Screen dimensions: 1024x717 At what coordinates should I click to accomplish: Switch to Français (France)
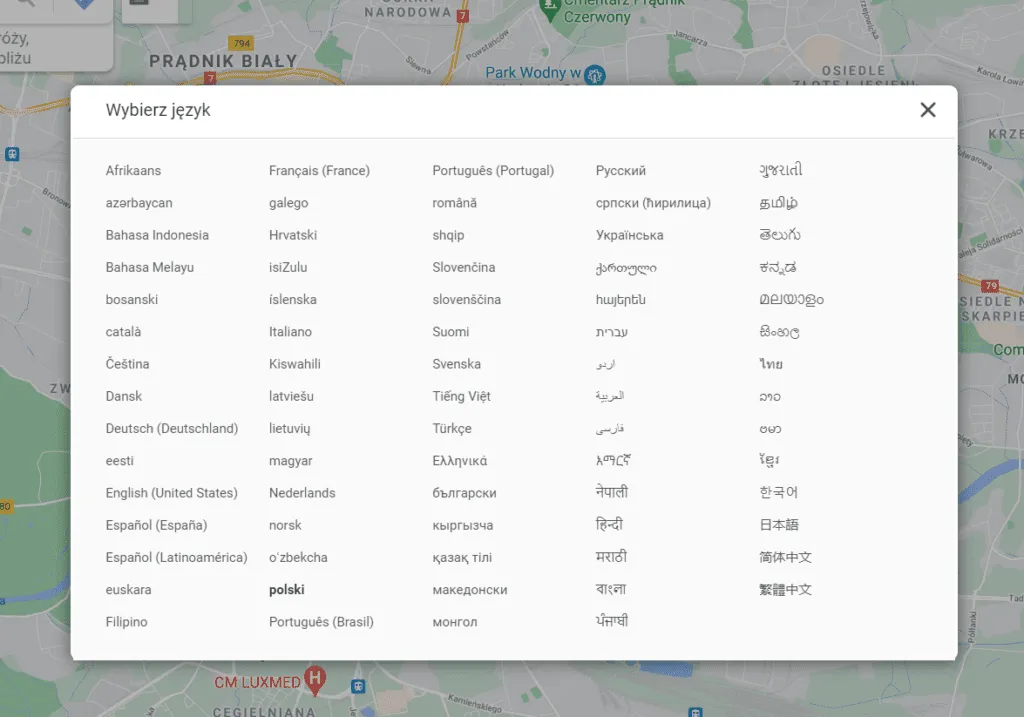pyautogui.click(x=318, y=170)
